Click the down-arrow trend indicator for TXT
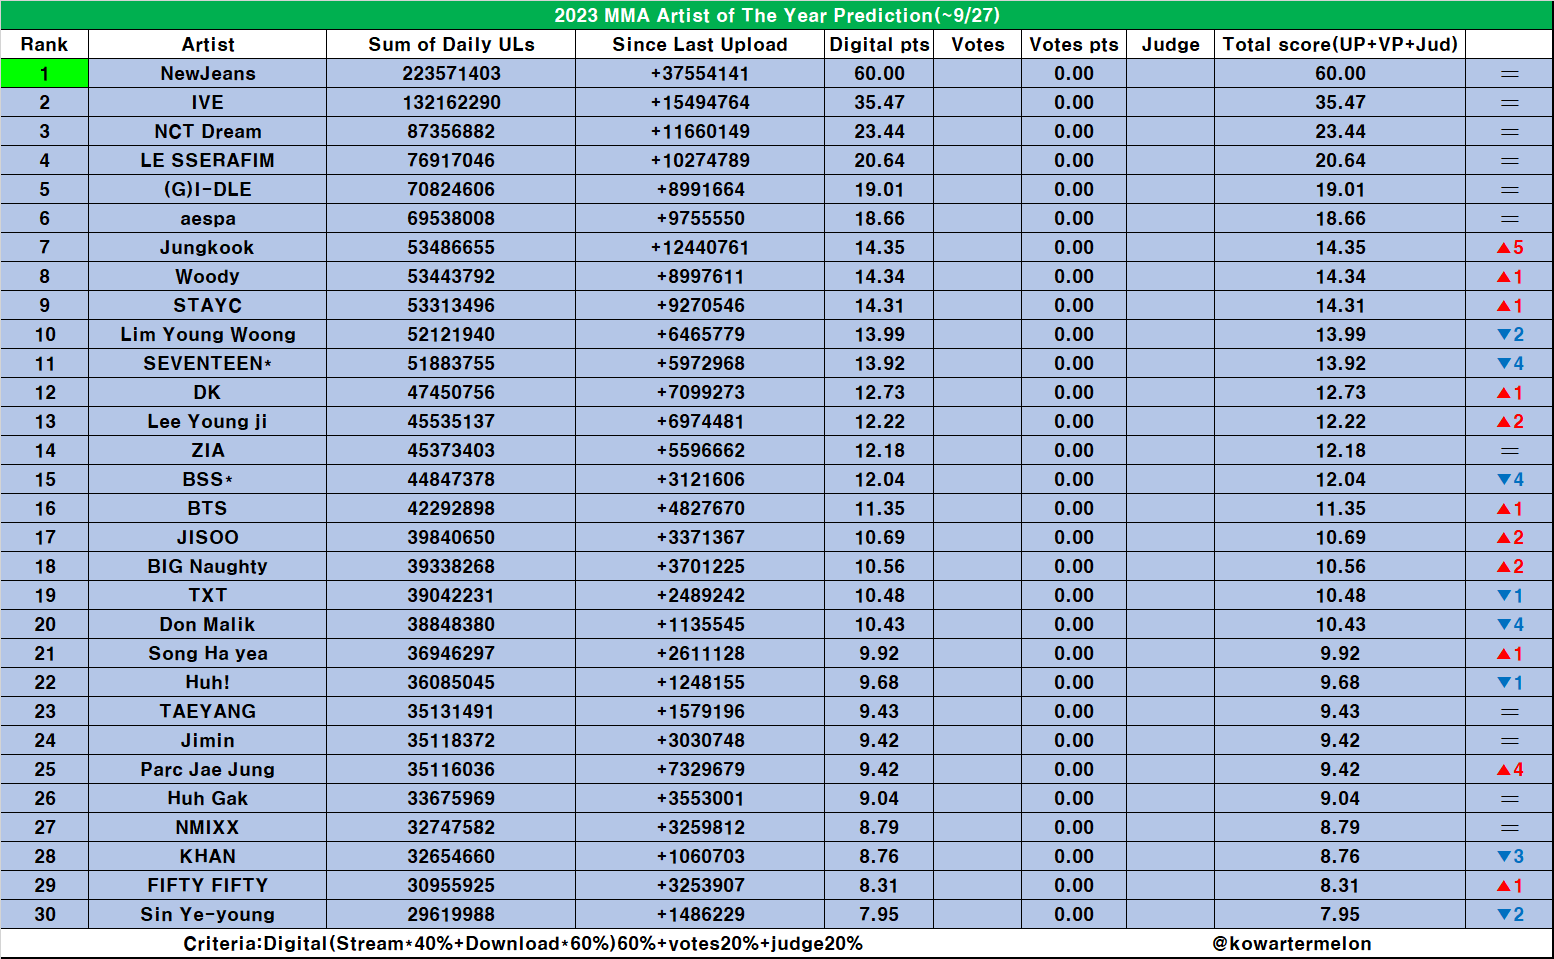This screenshot has height=959, width=1554. (x=1510, y=595)
